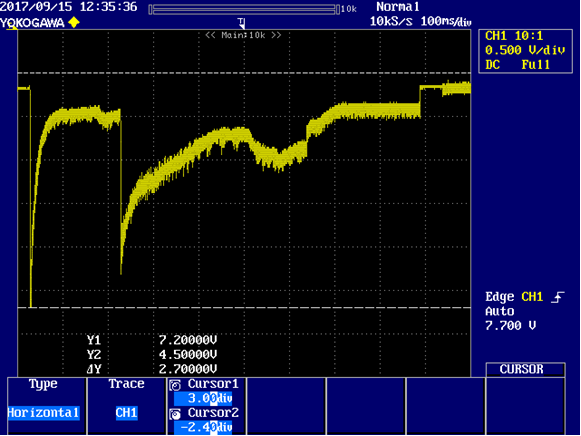Select the Normal acquisition mode label
581x436 pixels.
click(397, 7)
